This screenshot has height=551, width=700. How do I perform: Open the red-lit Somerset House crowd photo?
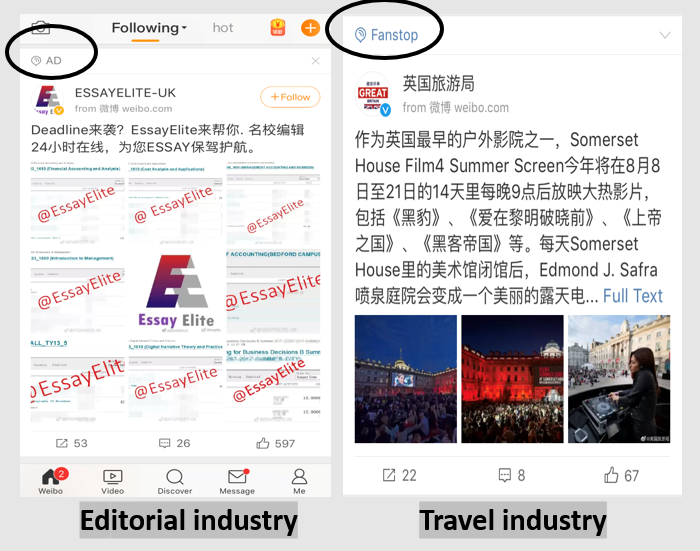pyautogui.click(x=511, y=378)
